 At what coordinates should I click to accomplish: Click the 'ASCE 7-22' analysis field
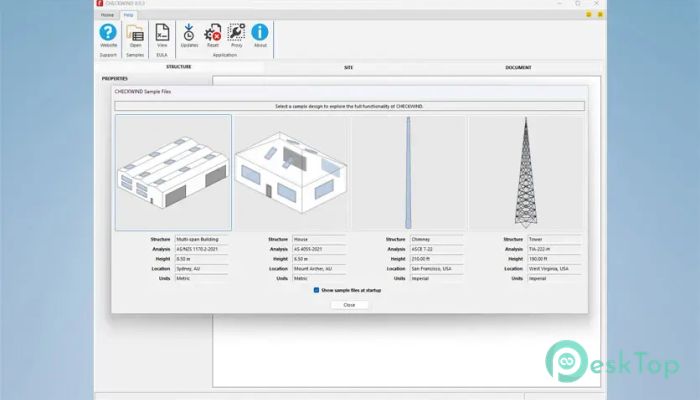[x=437, y=249]
